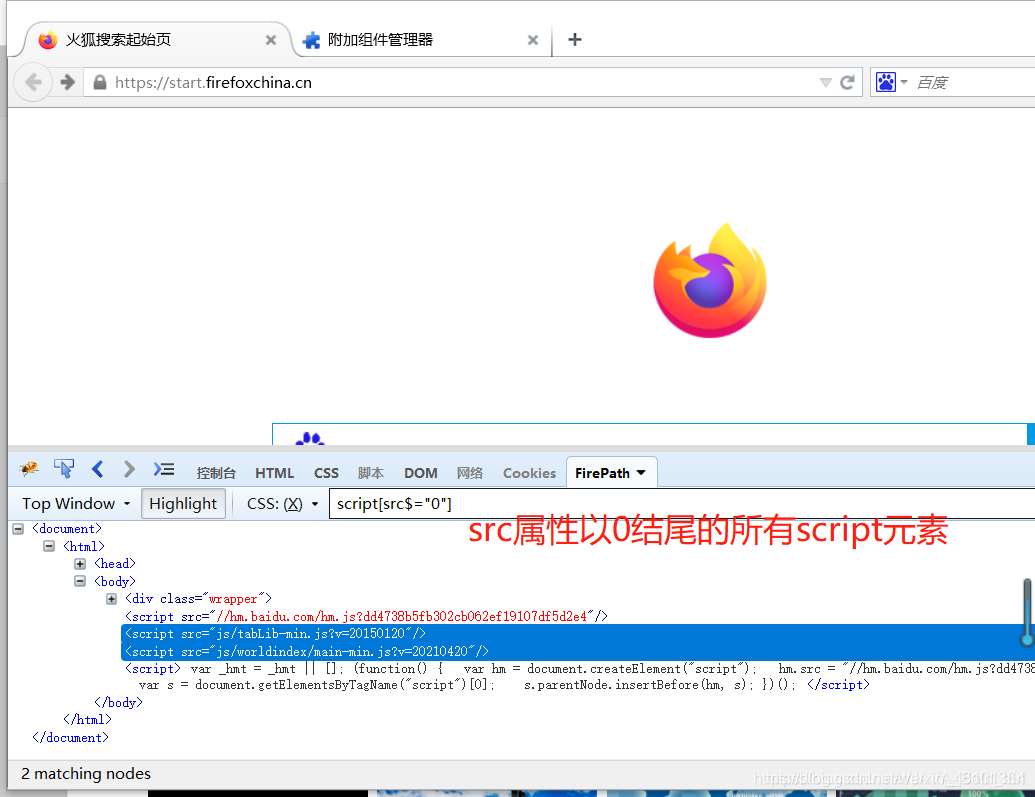Close the 附加组件管理器 tab
The image size is (1035, 797).
533,40
